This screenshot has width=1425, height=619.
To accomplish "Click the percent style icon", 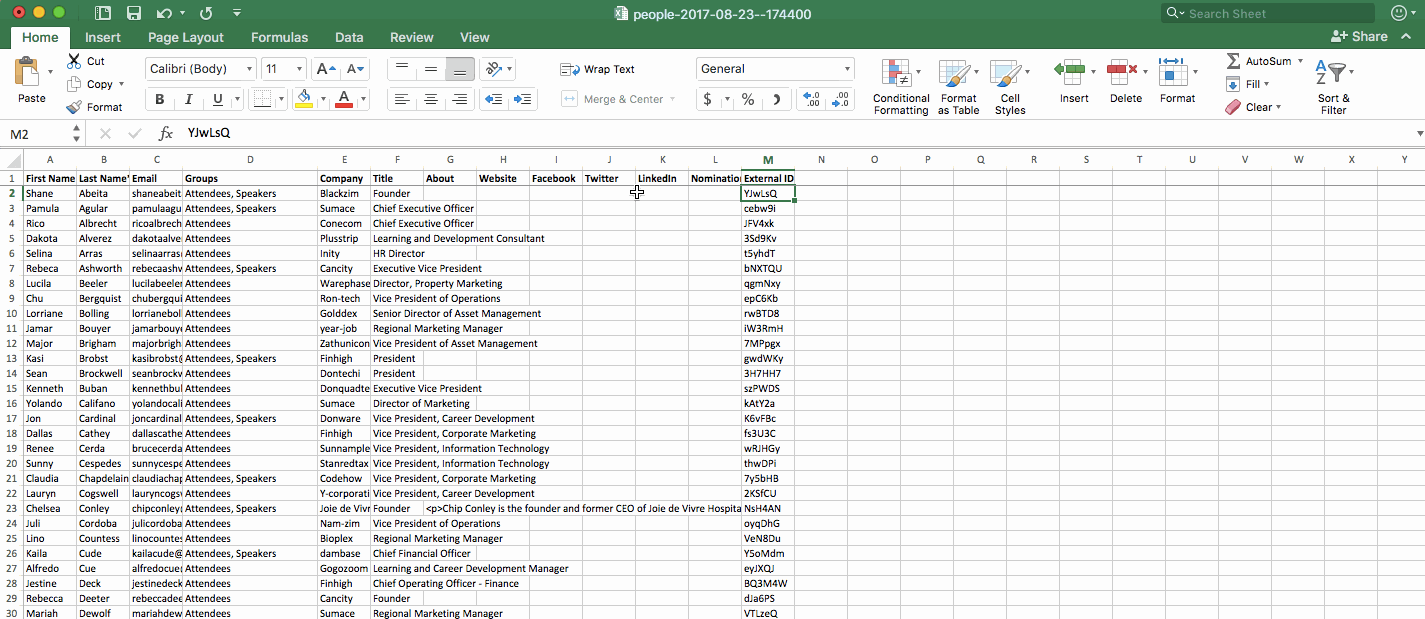I will [x=747, y=99].
